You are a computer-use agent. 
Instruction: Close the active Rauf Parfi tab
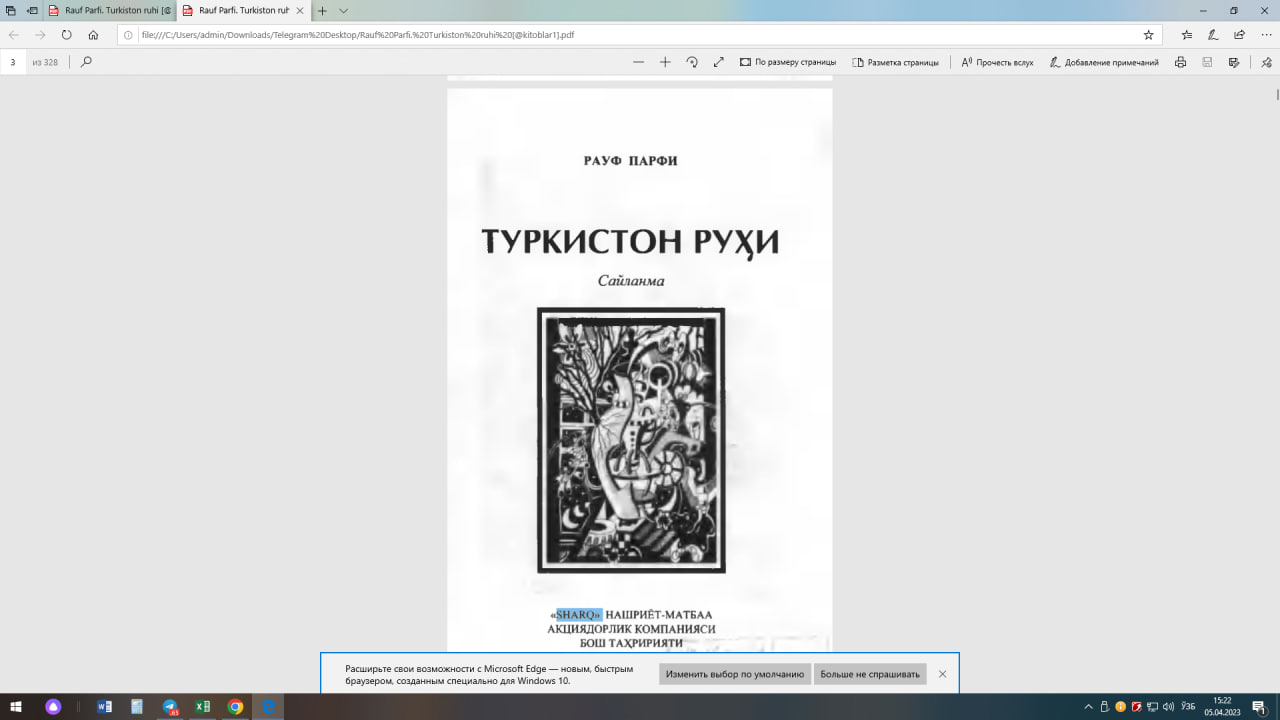(x=300, y=10)
